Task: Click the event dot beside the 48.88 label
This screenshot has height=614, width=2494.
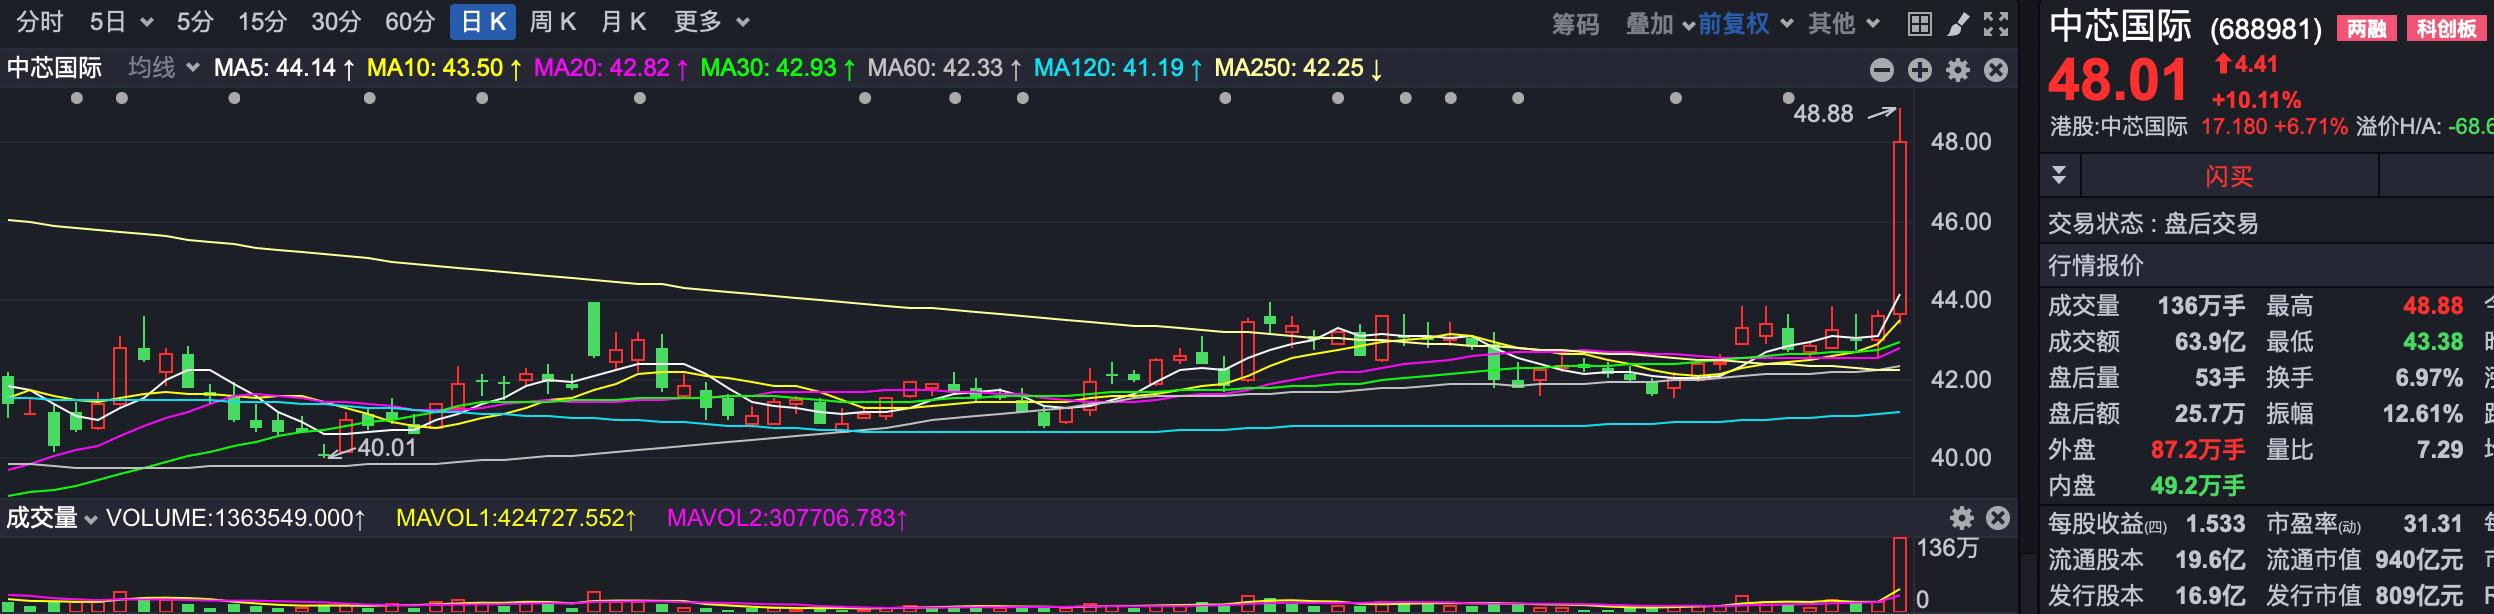Action: [1788, 98]
